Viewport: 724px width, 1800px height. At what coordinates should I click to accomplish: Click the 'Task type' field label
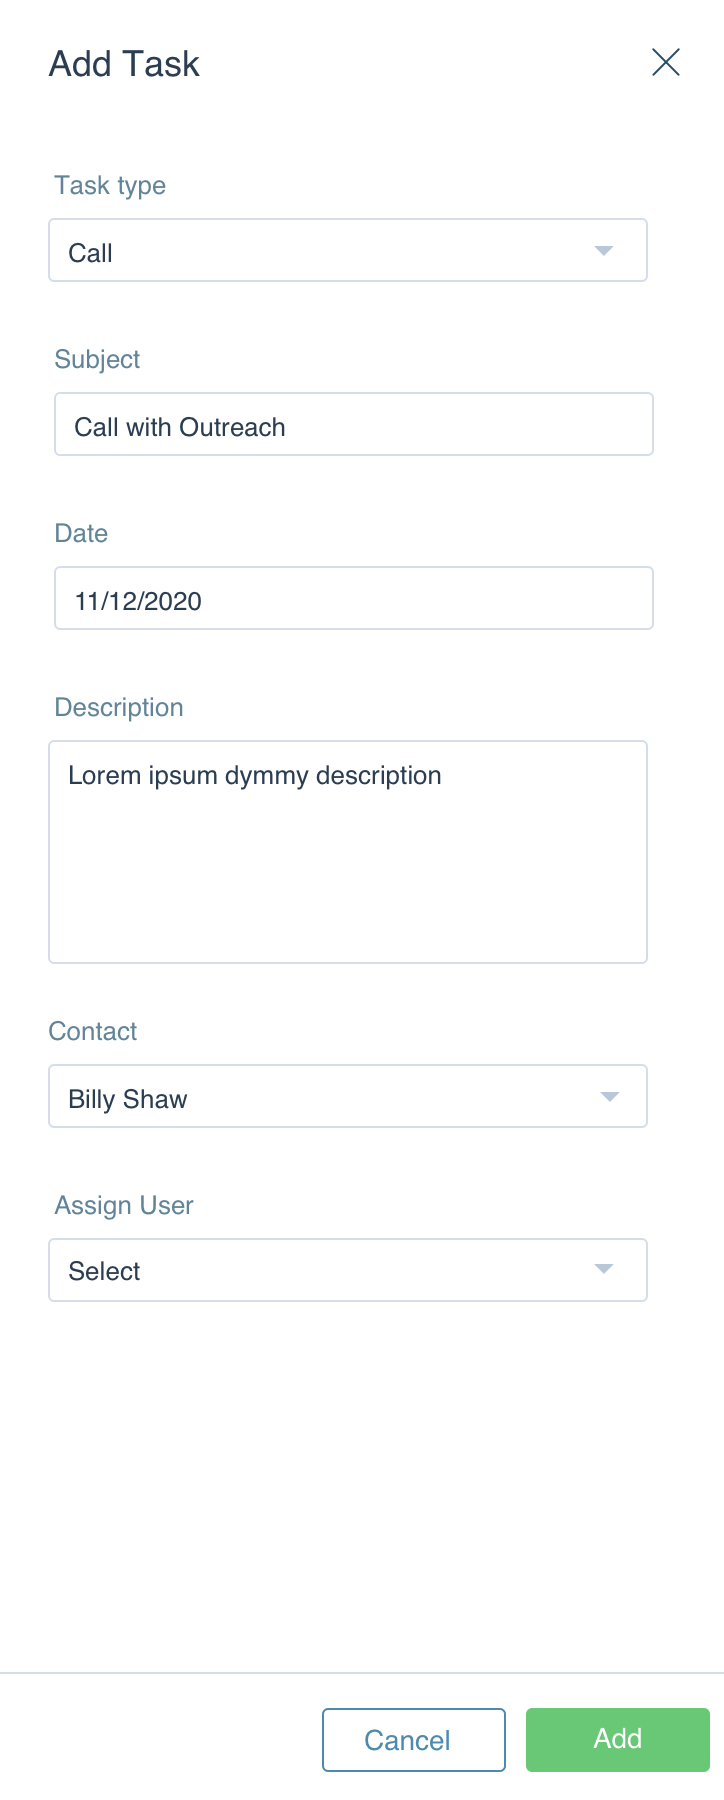pyautogui.click(x=110, y=186)
